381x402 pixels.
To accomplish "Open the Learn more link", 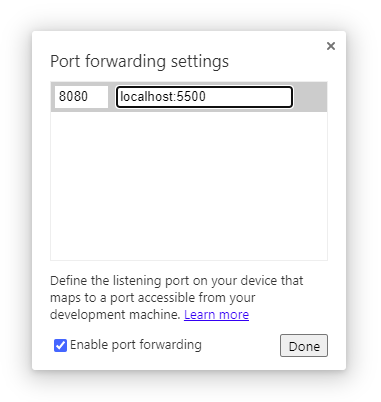I will tap(216, 315).
